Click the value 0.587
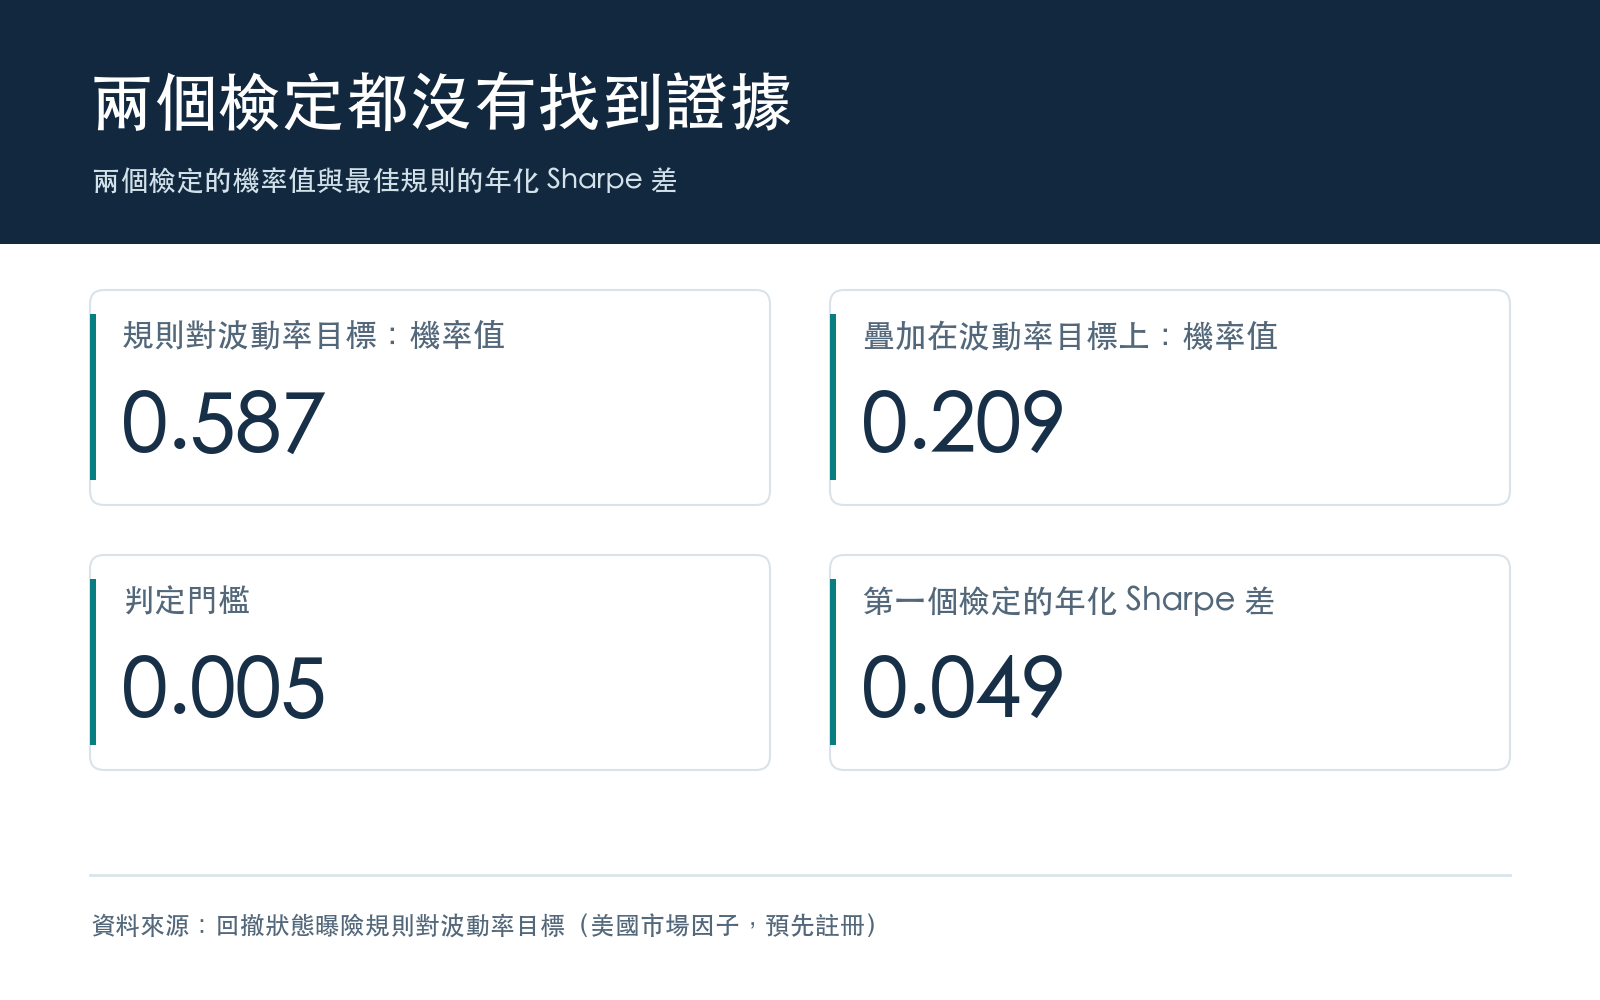 (x=223, y=423)
